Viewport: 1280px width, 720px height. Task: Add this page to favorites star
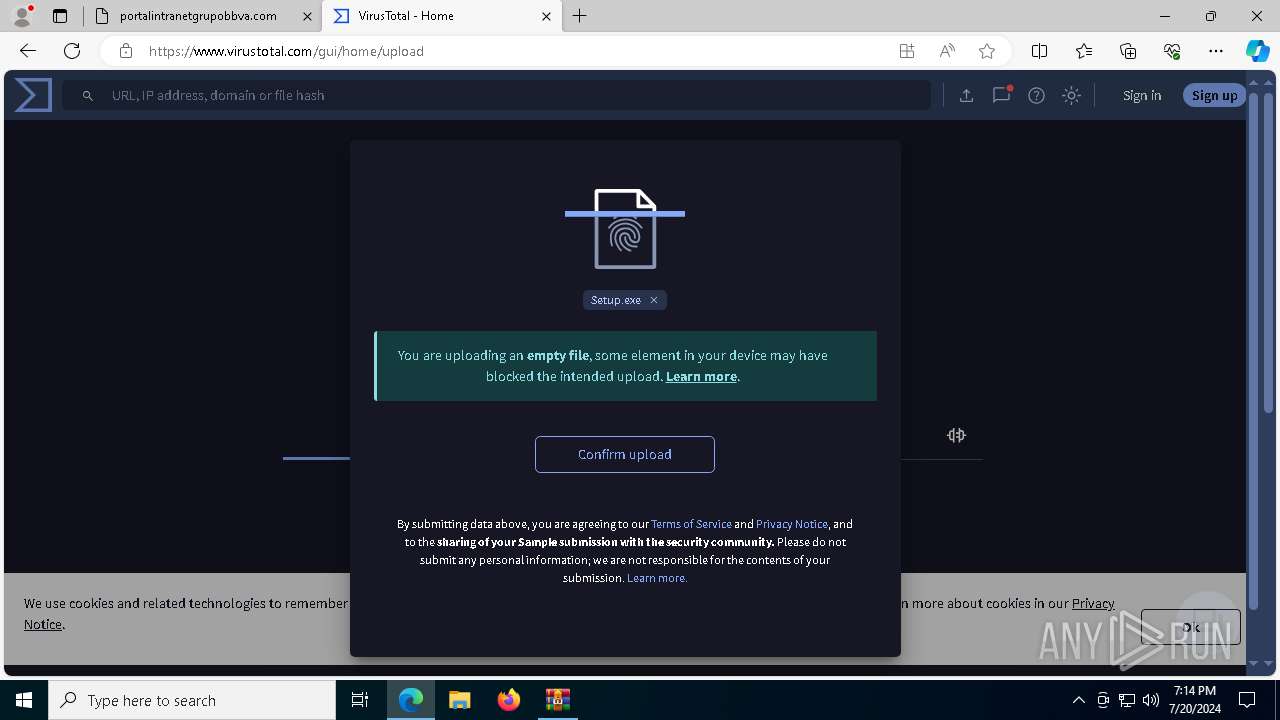tap(987, 51)
